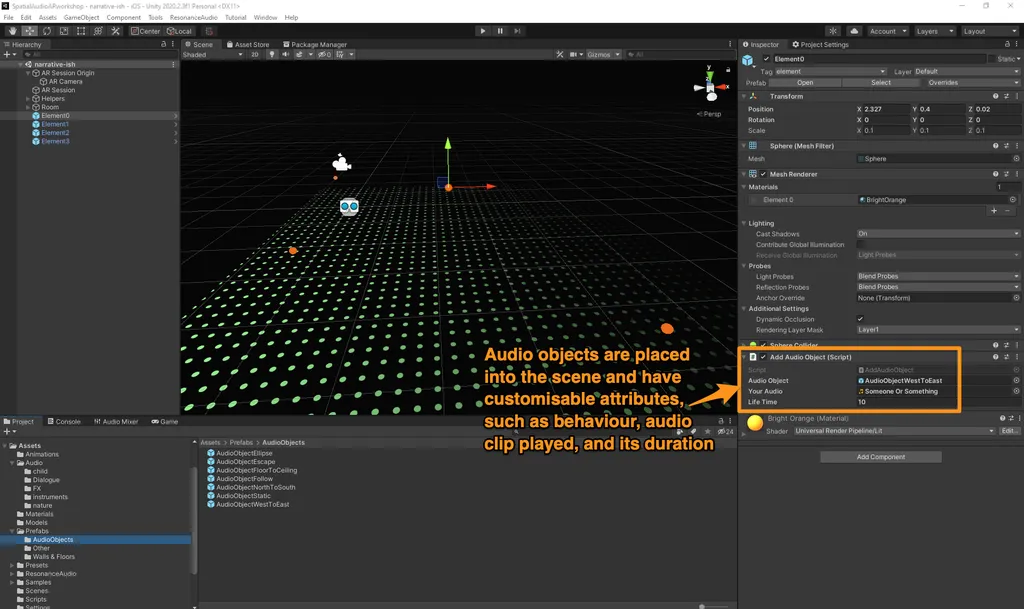Select the Rotate tool

[x=47, y=31]
